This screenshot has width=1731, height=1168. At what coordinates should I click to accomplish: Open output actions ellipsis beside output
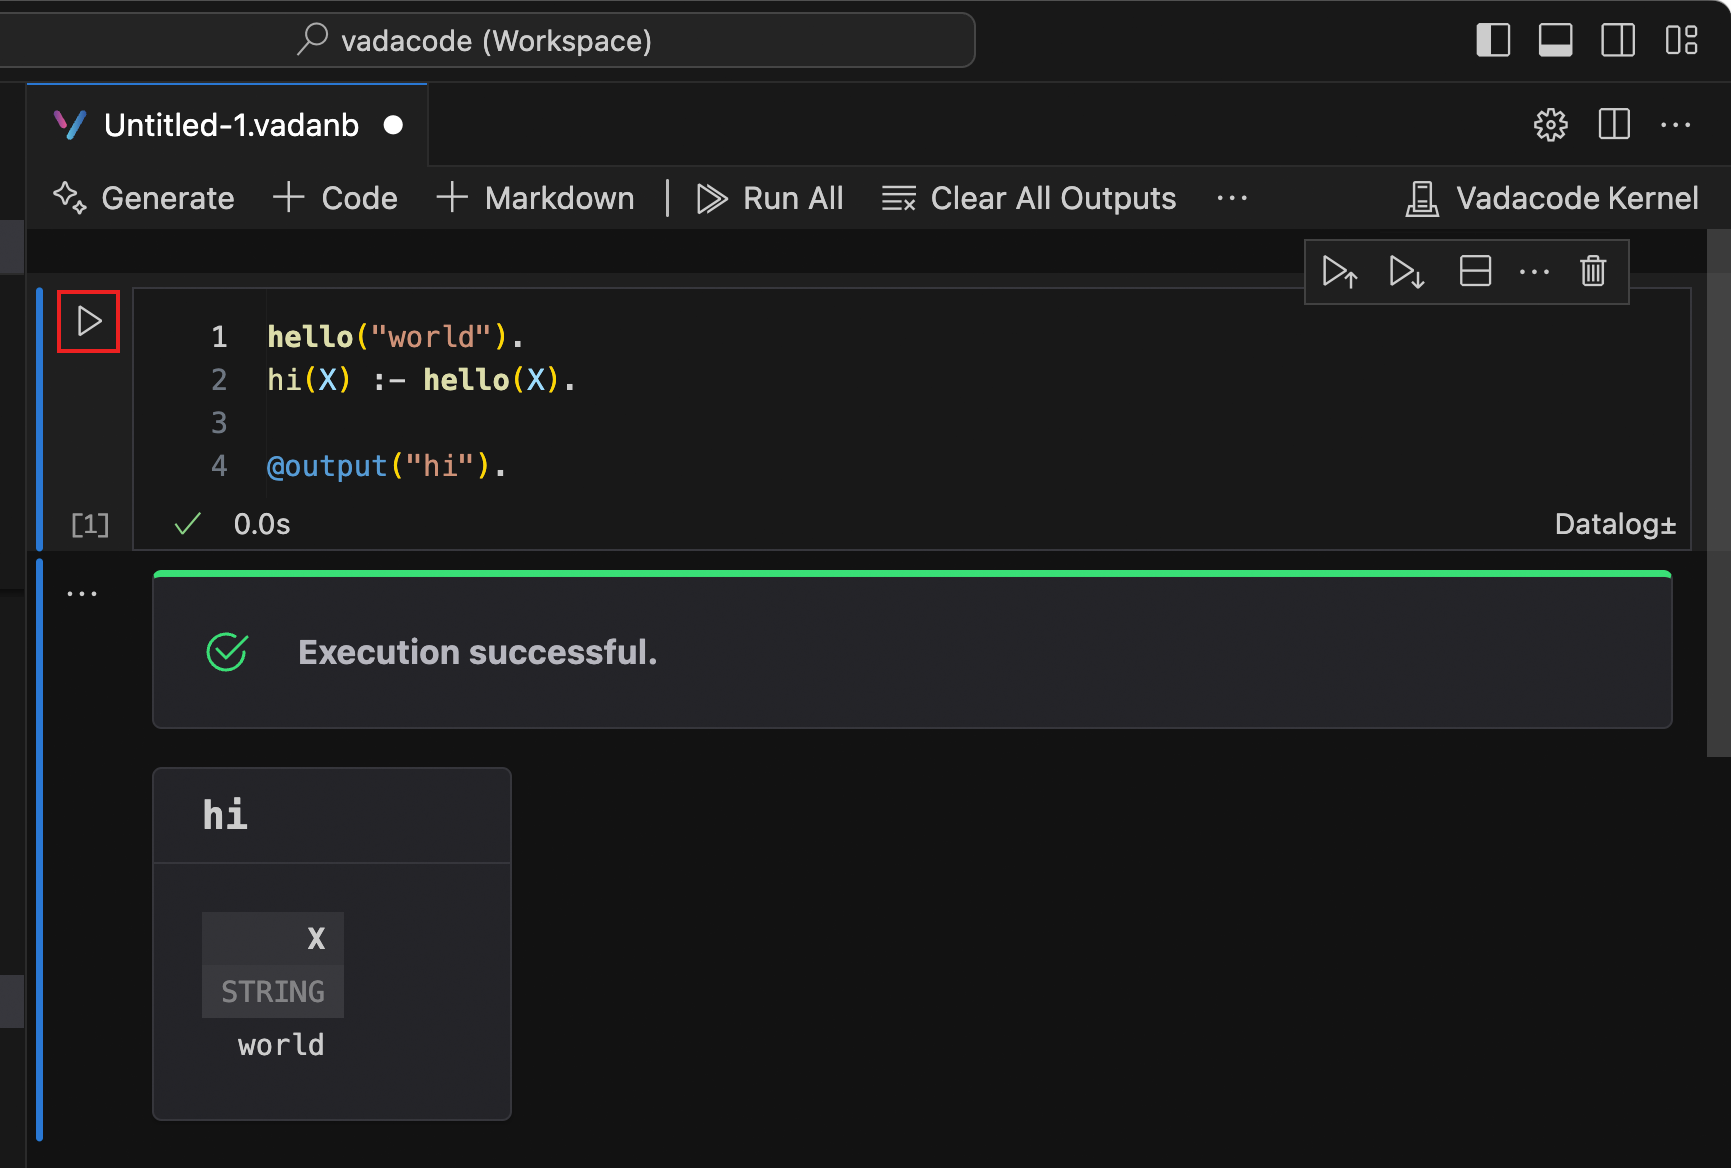coord(82,593)
